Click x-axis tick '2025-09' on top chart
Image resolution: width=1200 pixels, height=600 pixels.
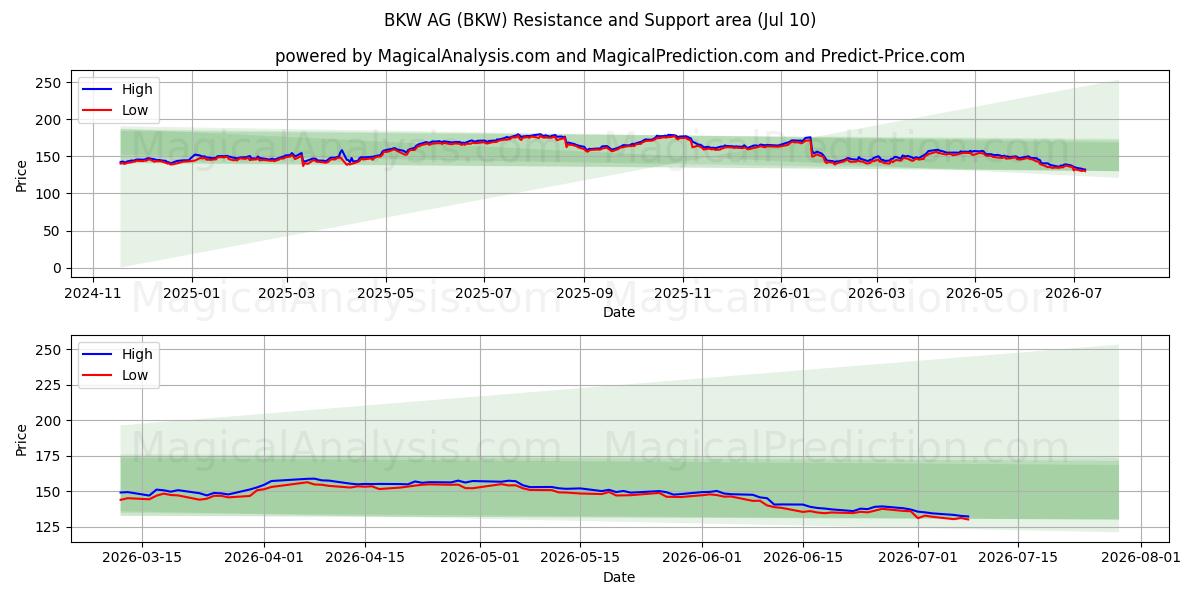click(584, 293)
